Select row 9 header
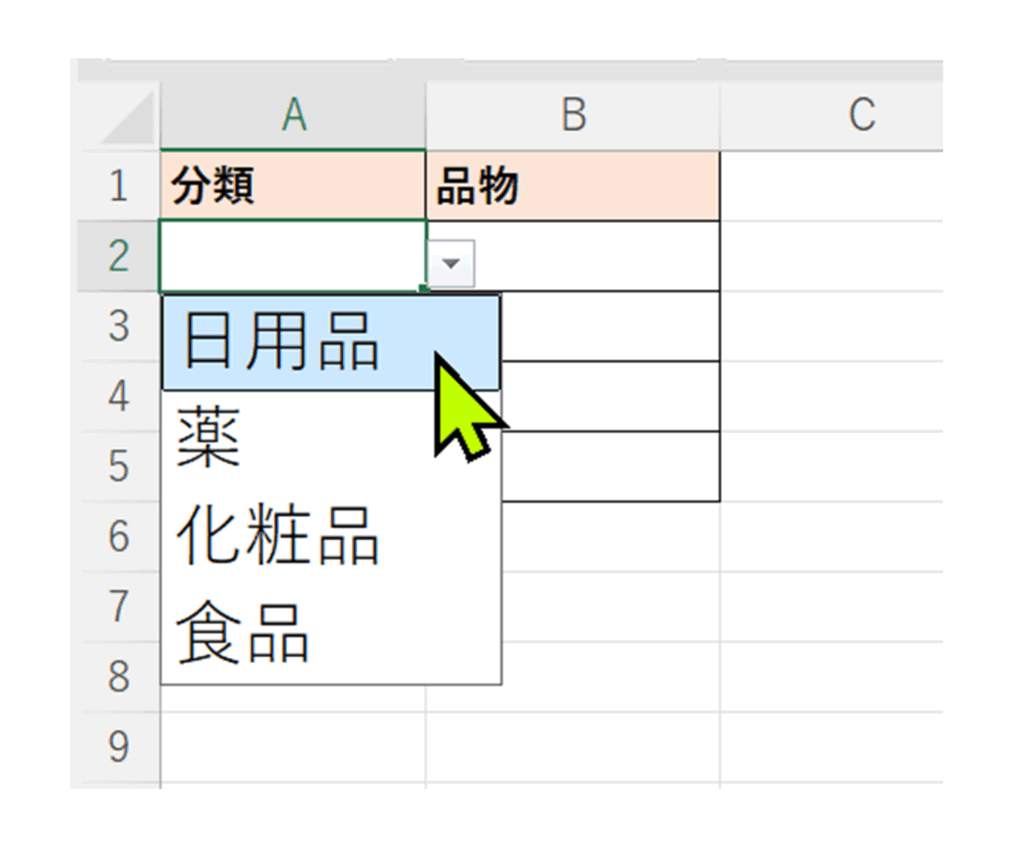1024x850 pixels. (118, 747)
